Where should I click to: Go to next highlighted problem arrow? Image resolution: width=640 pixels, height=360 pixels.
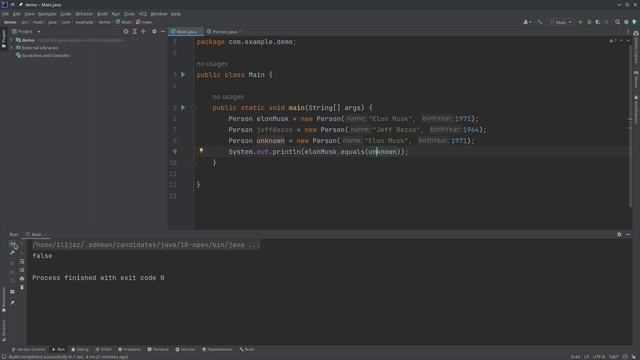tap(628, 41)
